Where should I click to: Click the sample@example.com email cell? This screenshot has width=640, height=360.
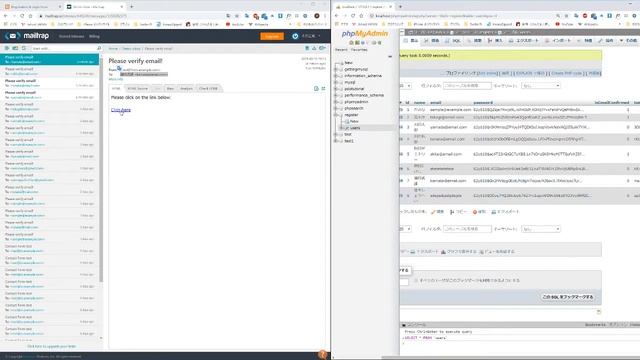pyautogui.click(x=450, y=110)
